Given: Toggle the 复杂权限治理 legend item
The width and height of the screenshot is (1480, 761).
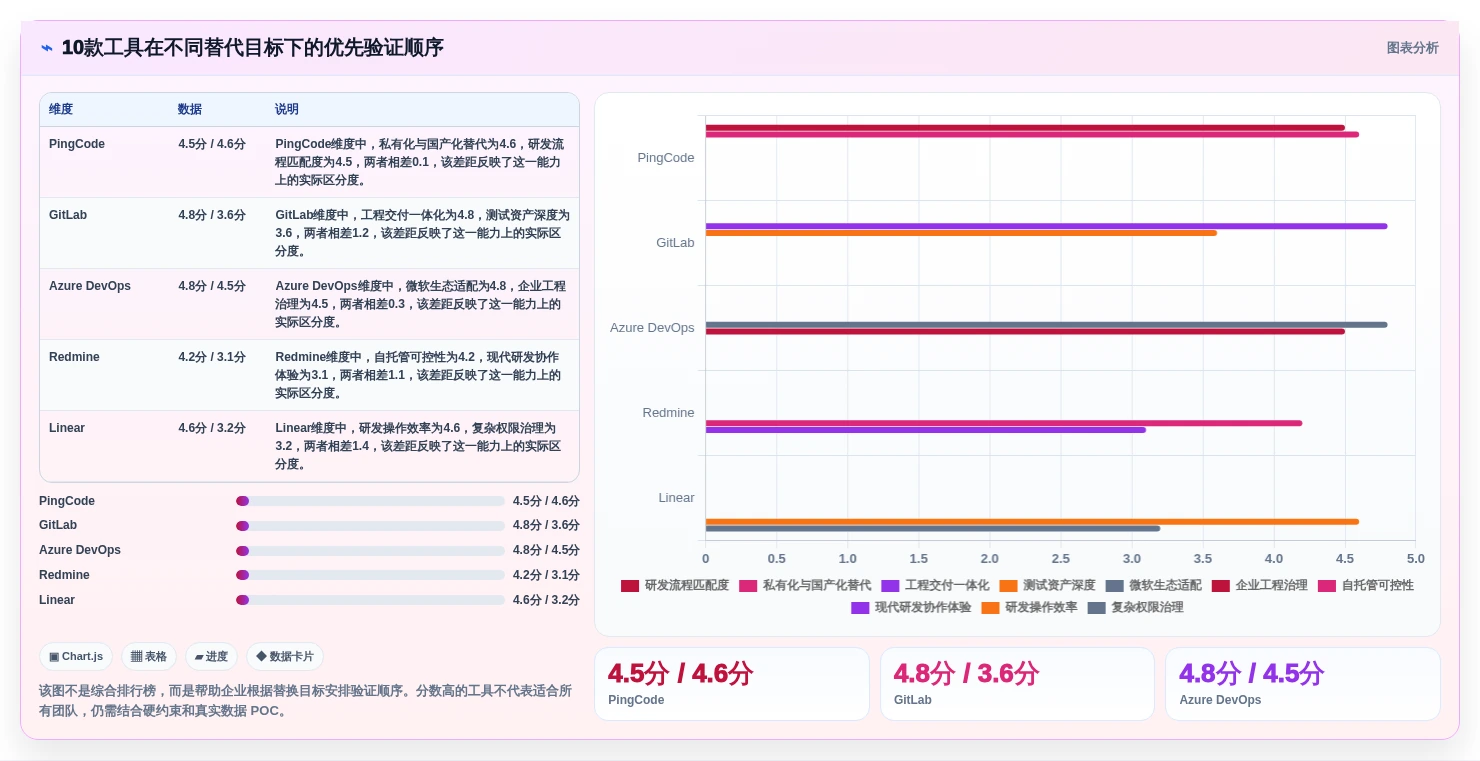Looking at the screenshot, I should (1135, 608).
